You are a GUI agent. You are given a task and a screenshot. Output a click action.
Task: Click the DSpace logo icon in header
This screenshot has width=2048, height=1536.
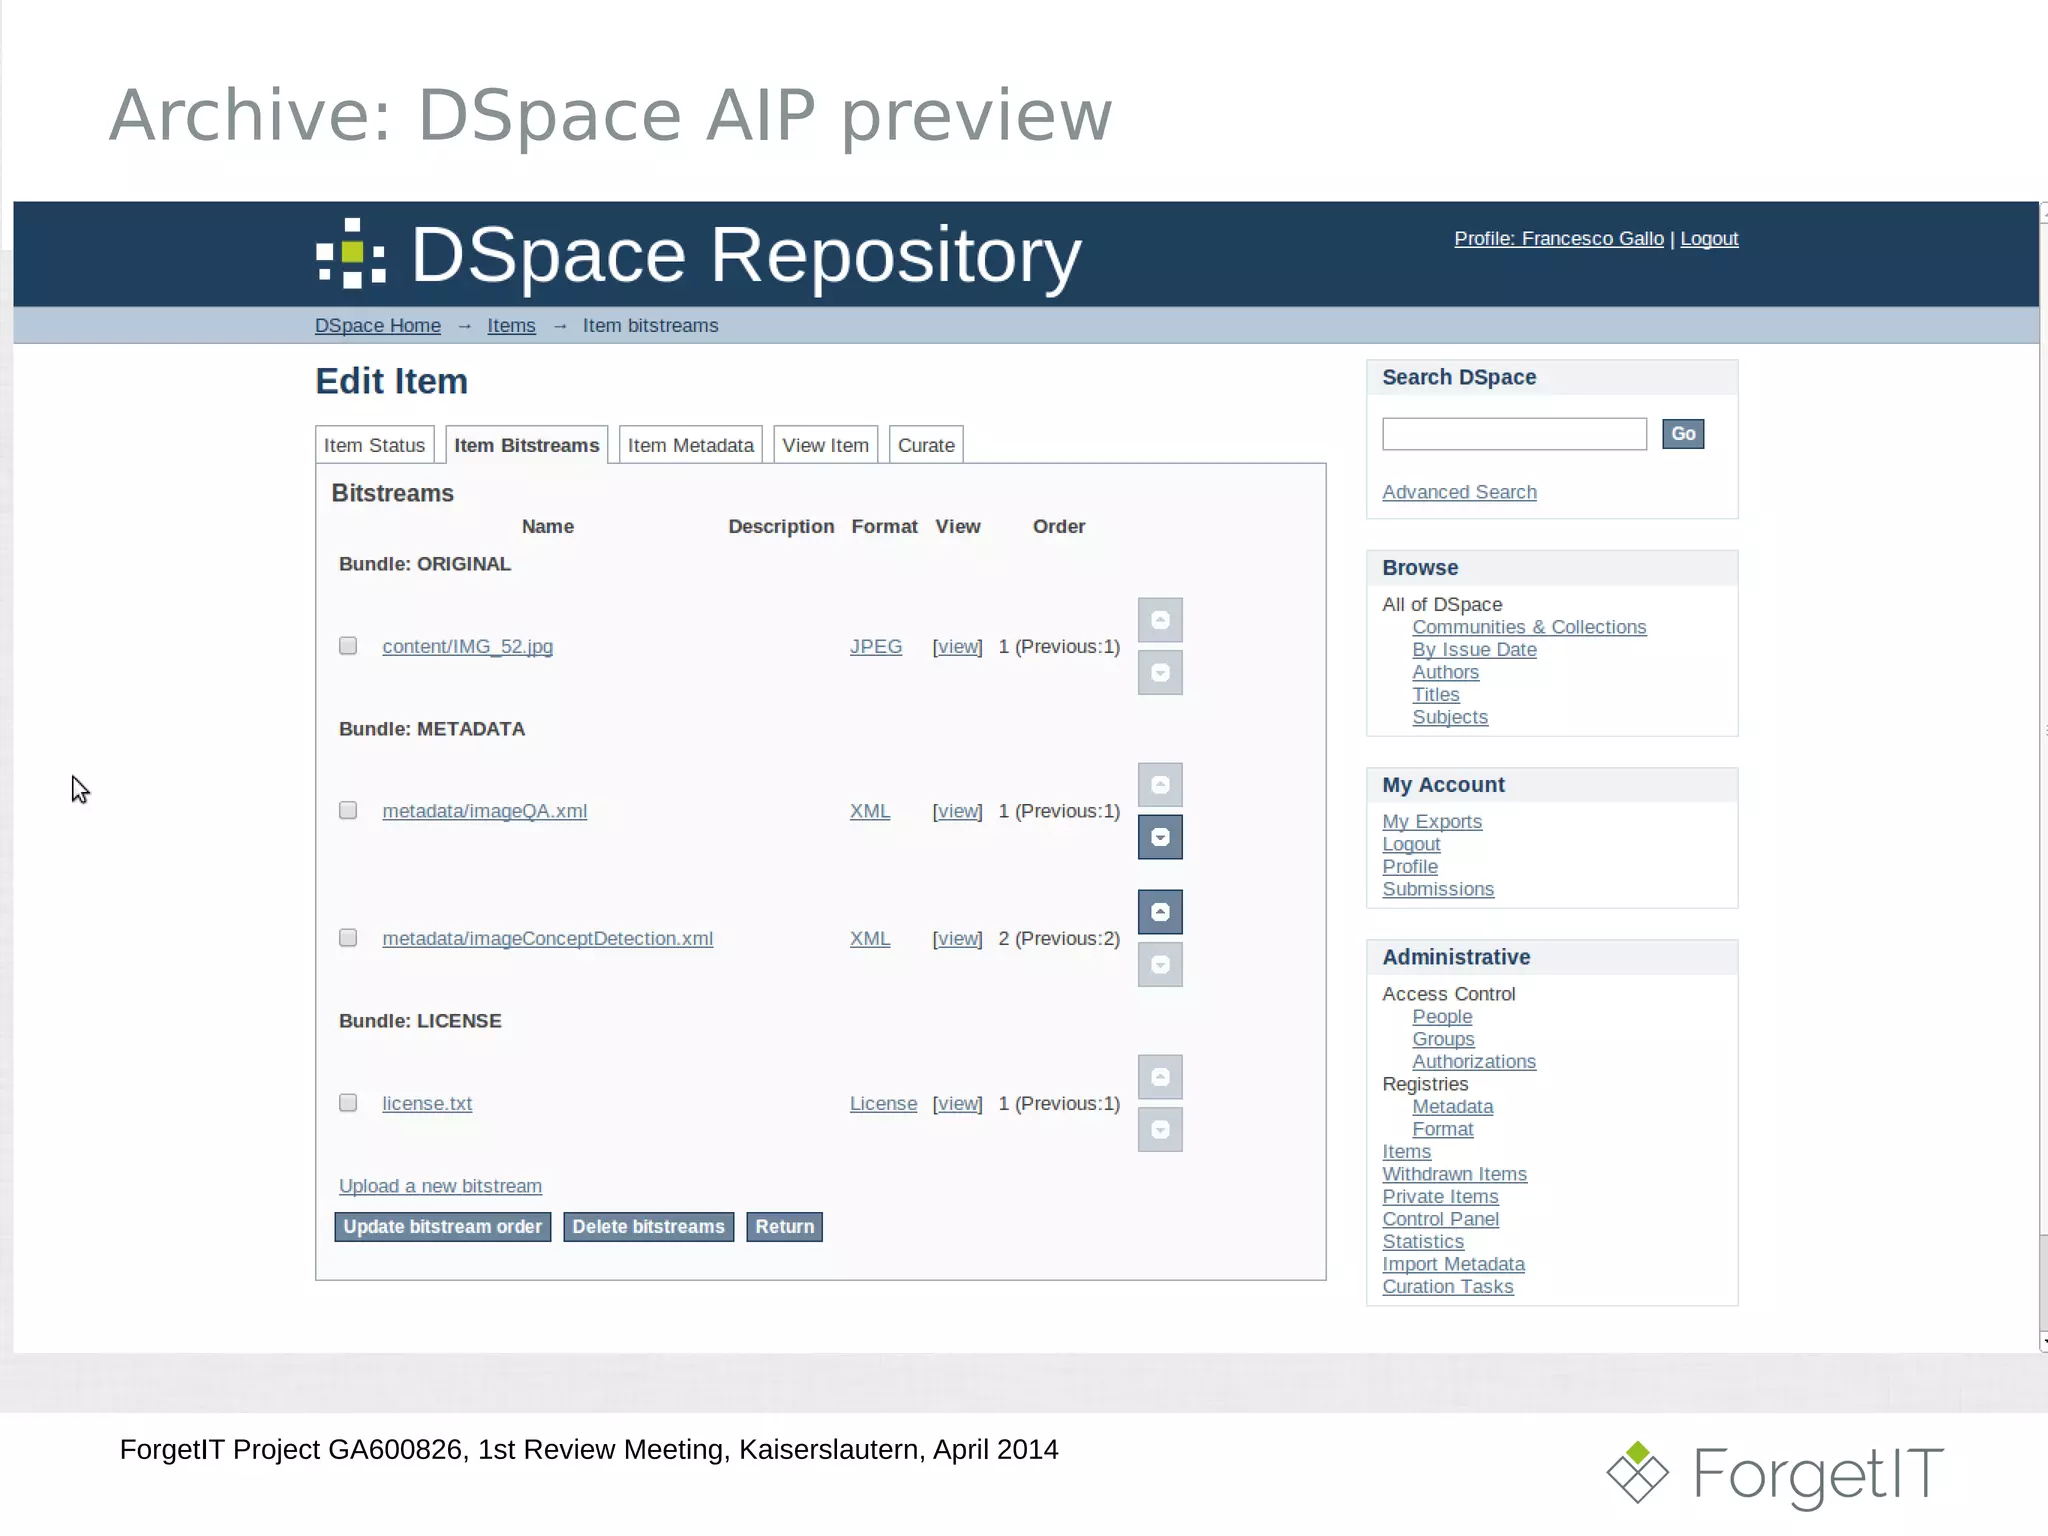(351, 253)
